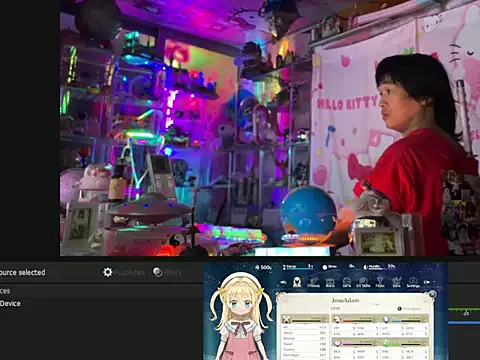Image resolution: width=480 pixels, height=360 pixels.
Task: Click the Speed stat row
Action: (304, 344)
